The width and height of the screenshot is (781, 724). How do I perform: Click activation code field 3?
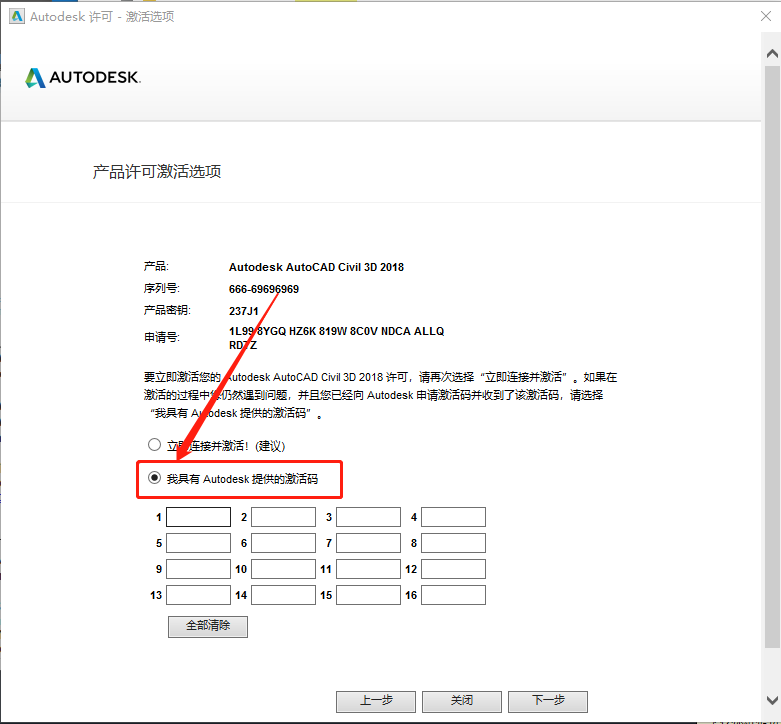[x=369, y=517]
